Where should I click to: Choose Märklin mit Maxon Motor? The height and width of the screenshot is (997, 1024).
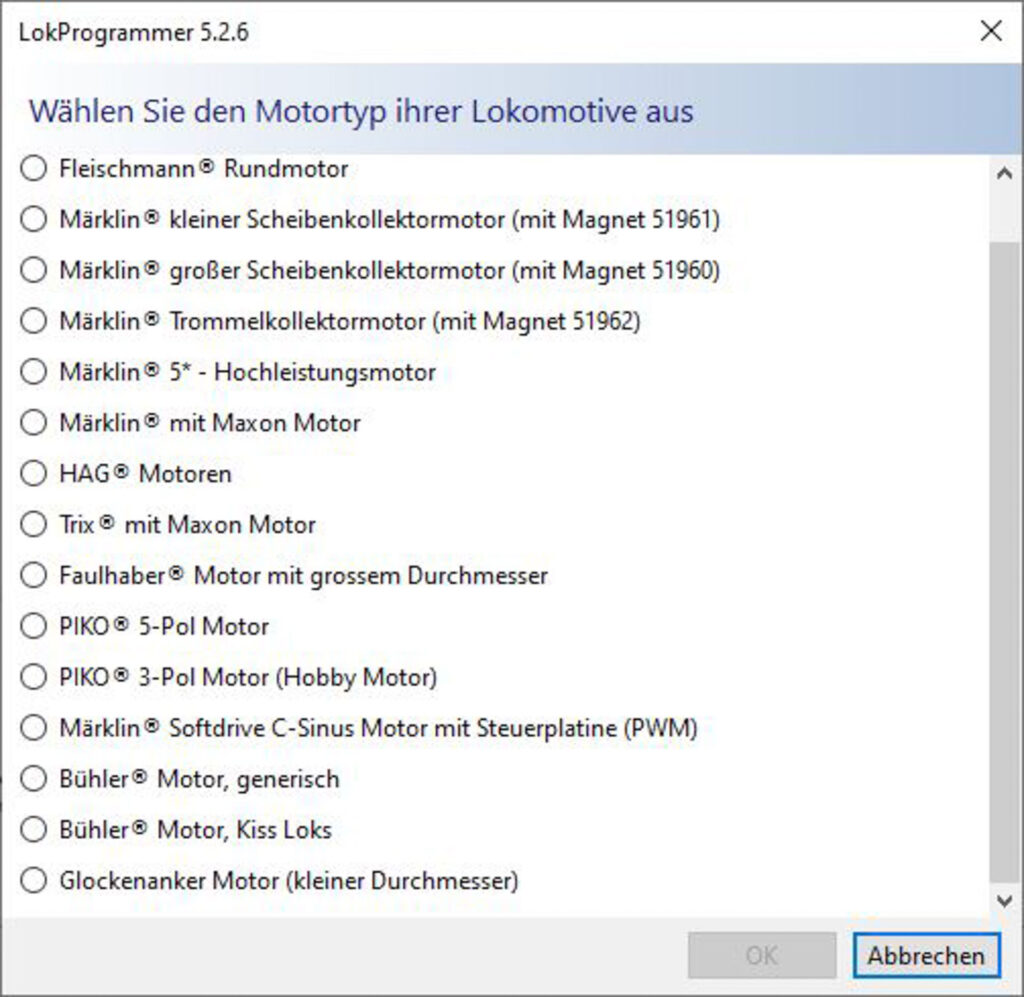tap(33, 423)
